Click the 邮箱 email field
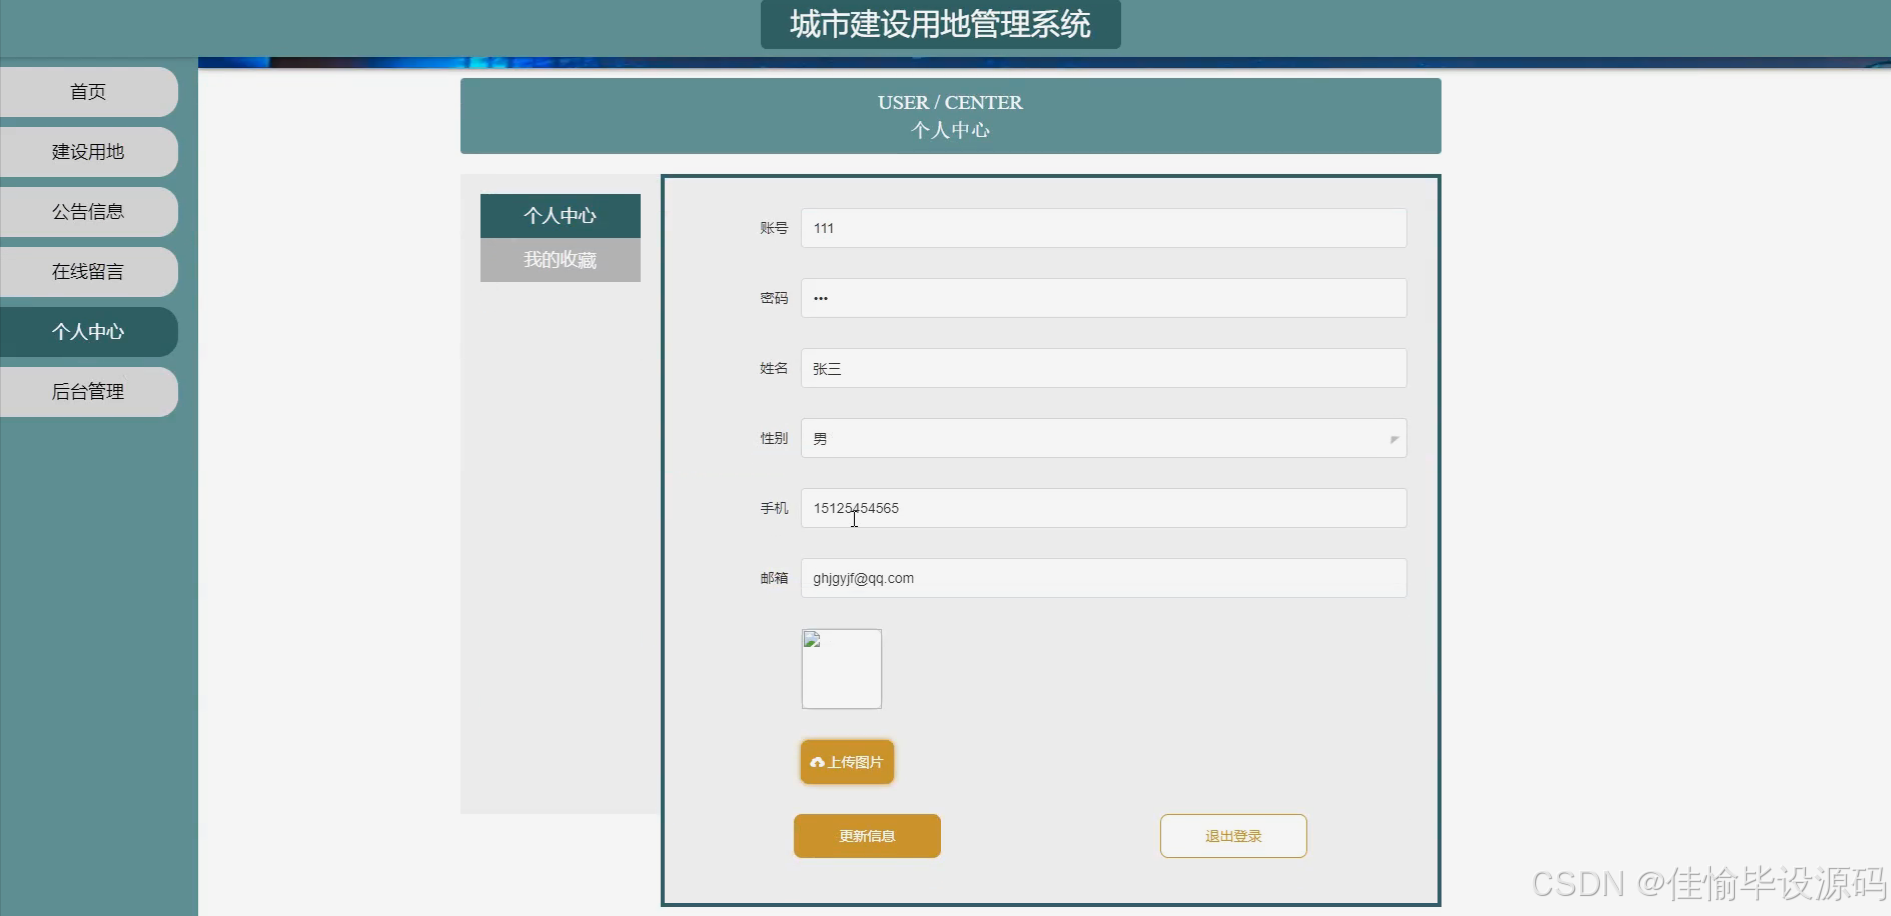Image resolution: width=1891 pixels, height=916 pixels. point(1104,578)
